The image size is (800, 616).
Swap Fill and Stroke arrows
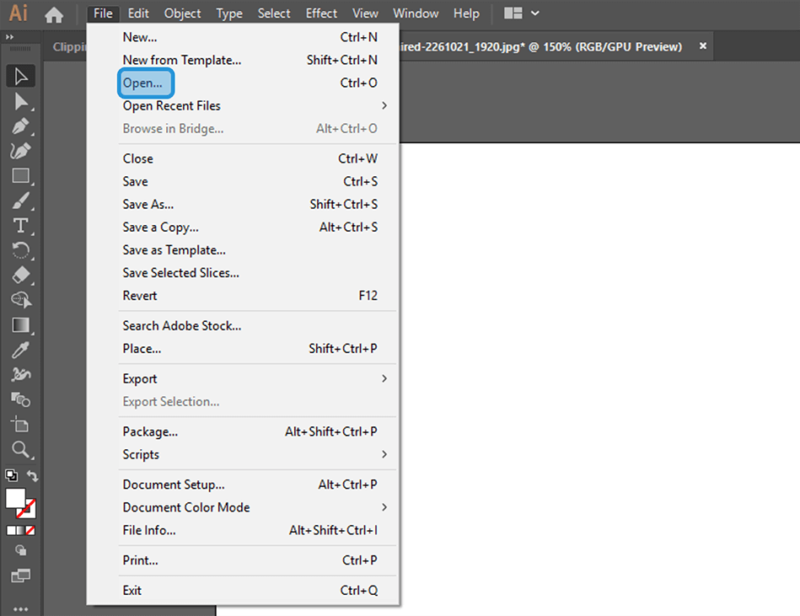click(33, 476)
